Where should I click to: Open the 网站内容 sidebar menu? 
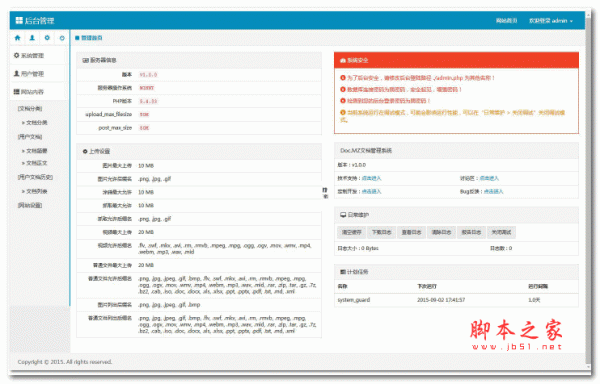(x=38, y=92)
